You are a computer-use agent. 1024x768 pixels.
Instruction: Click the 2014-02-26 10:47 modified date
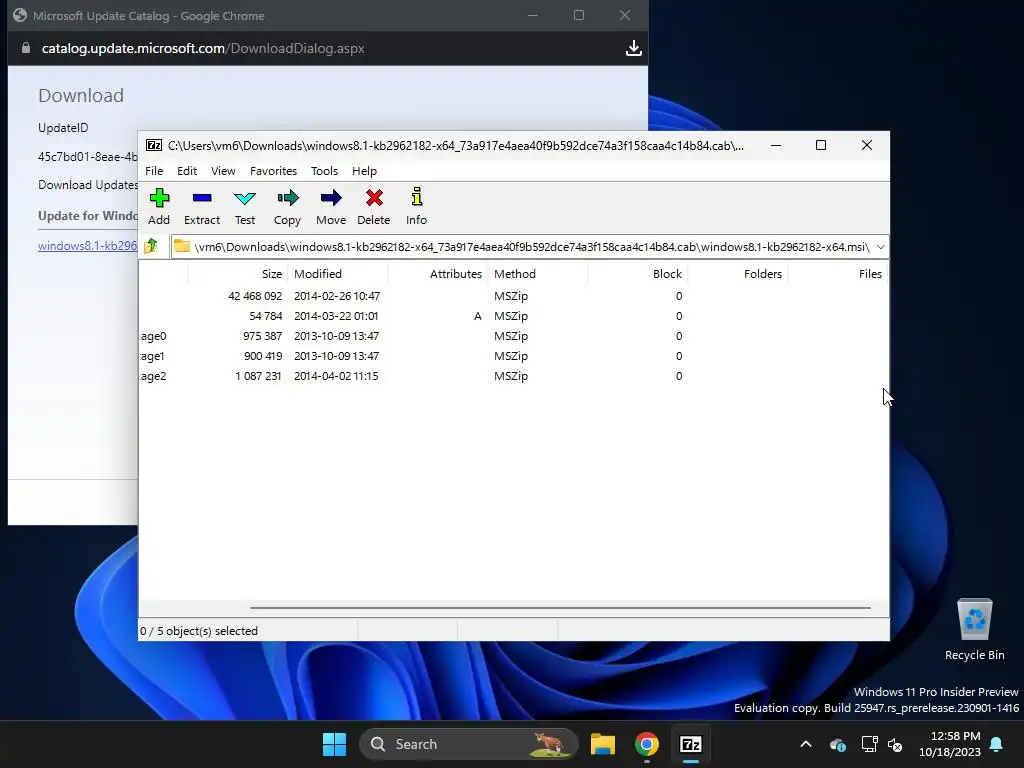tap(337, 296)
